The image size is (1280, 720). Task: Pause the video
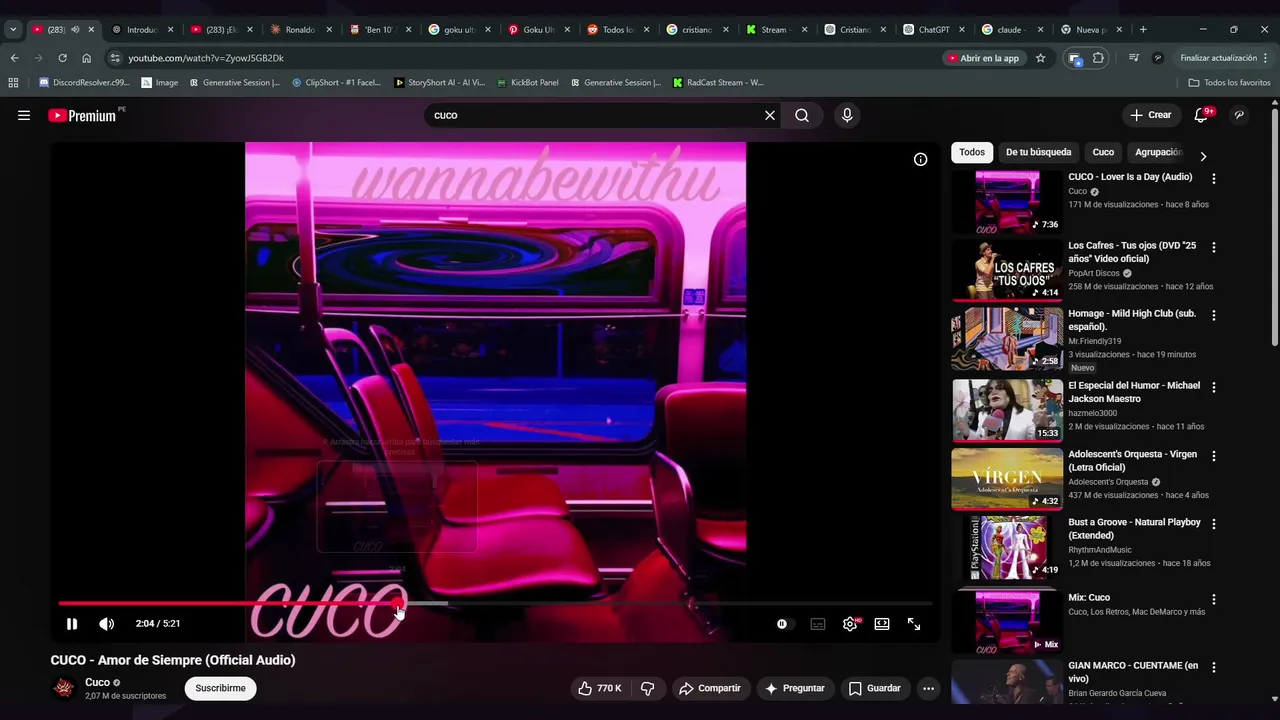click(72, 624)
